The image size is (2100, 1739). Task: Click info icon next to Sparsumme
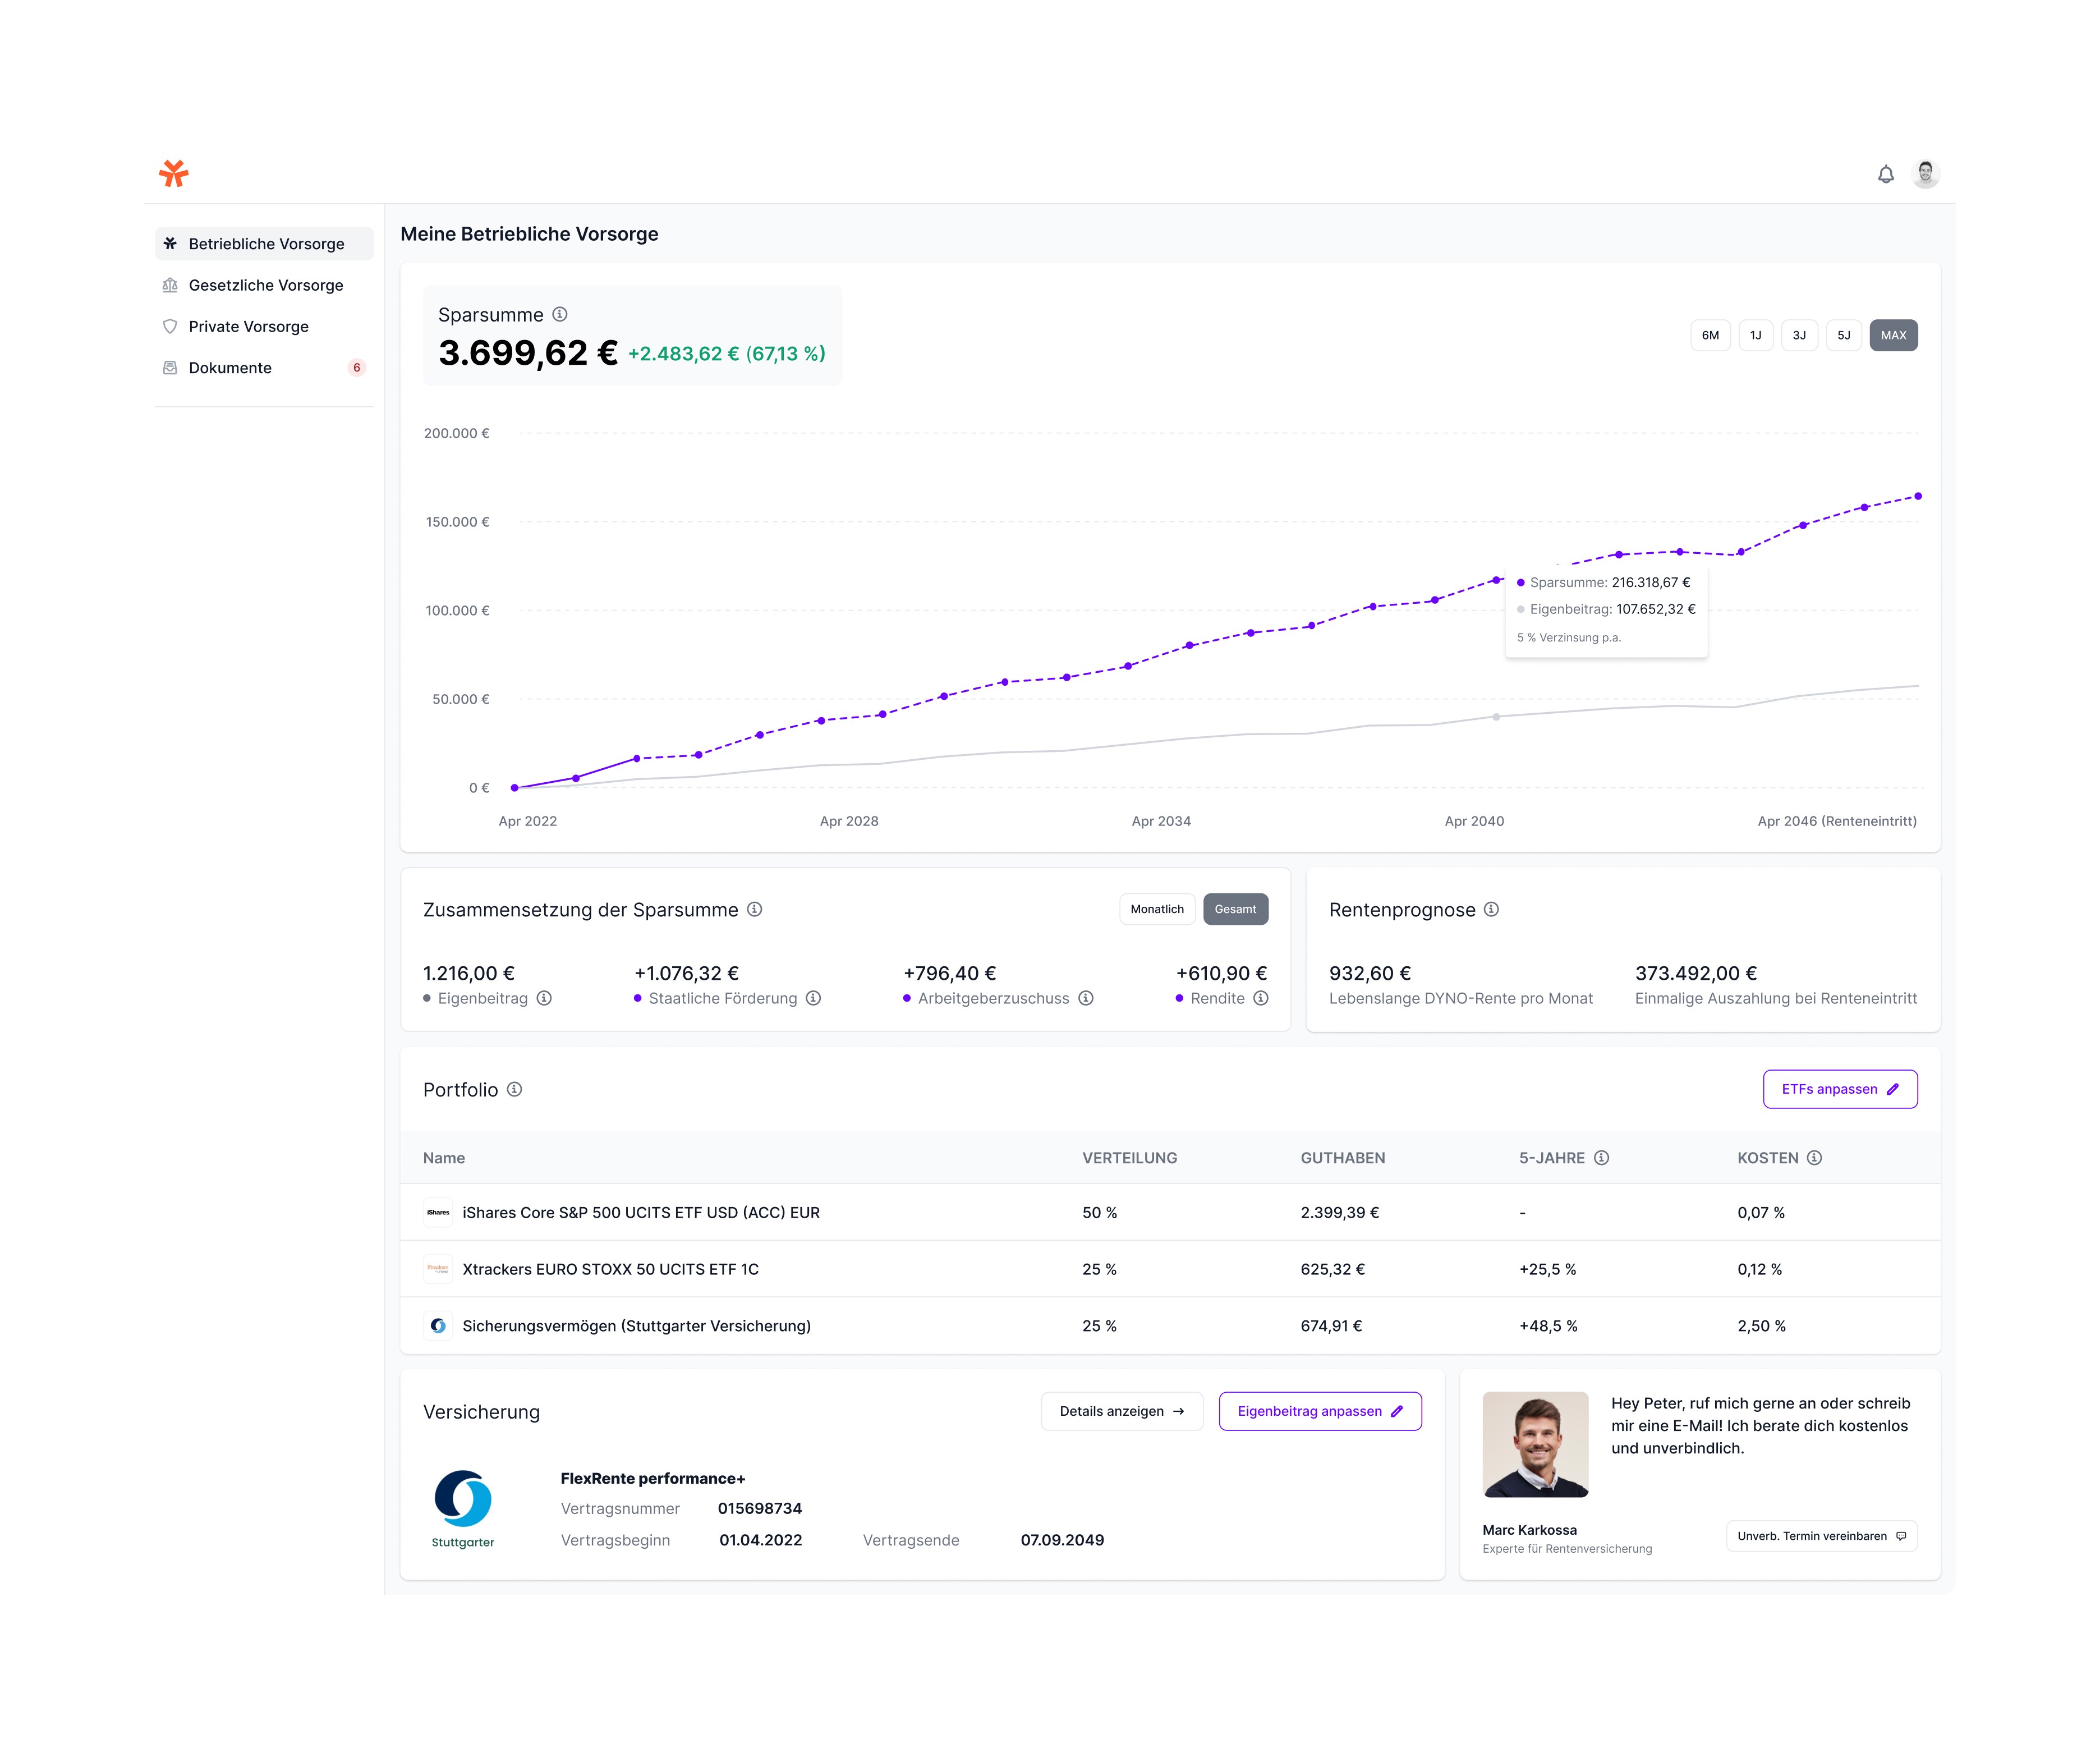(x=560, y=314)
